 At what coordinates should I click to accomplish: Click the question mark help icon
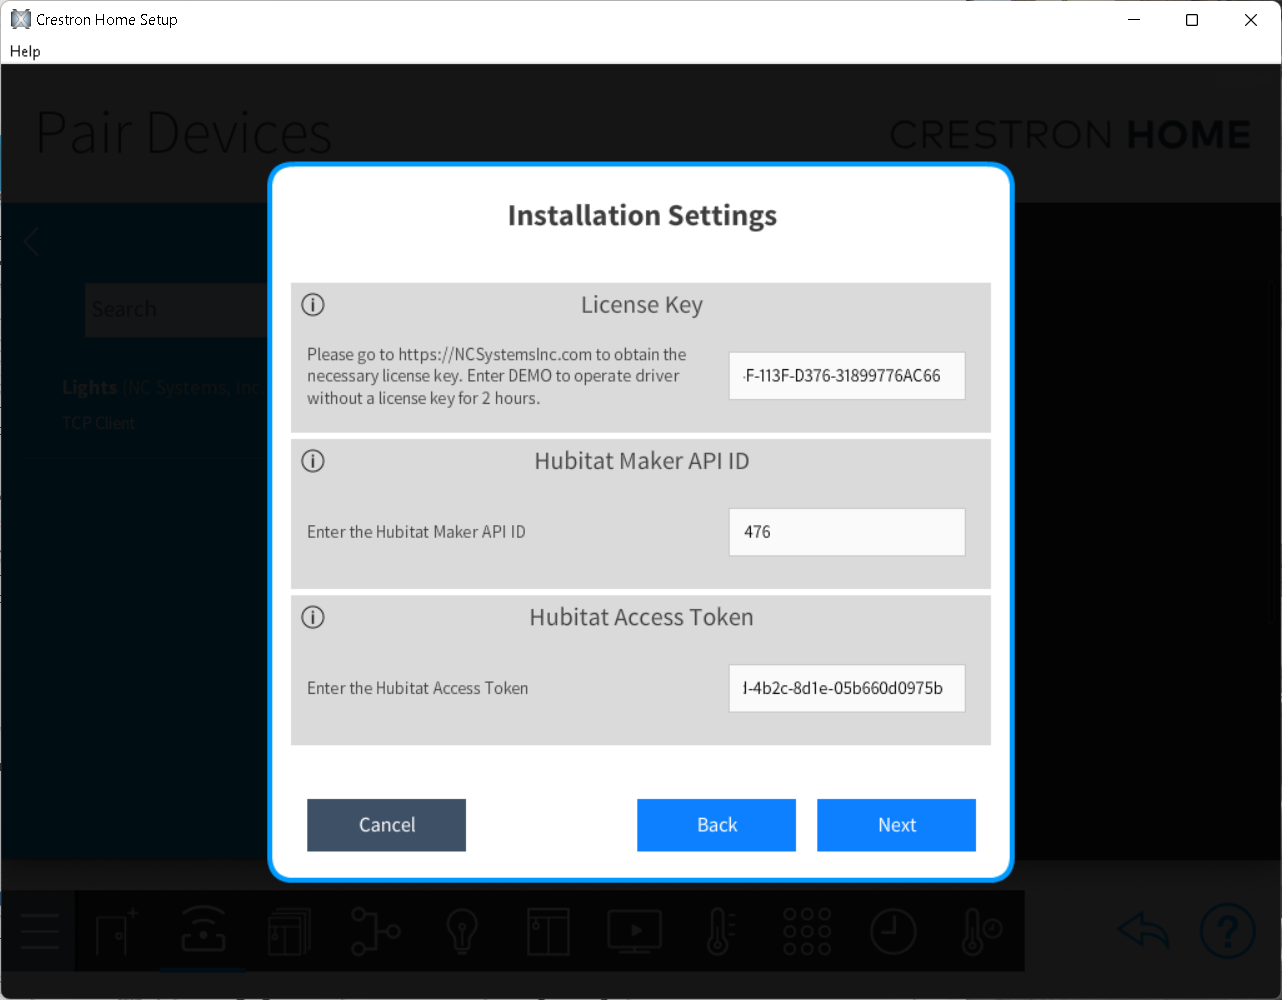[1227, 931]
